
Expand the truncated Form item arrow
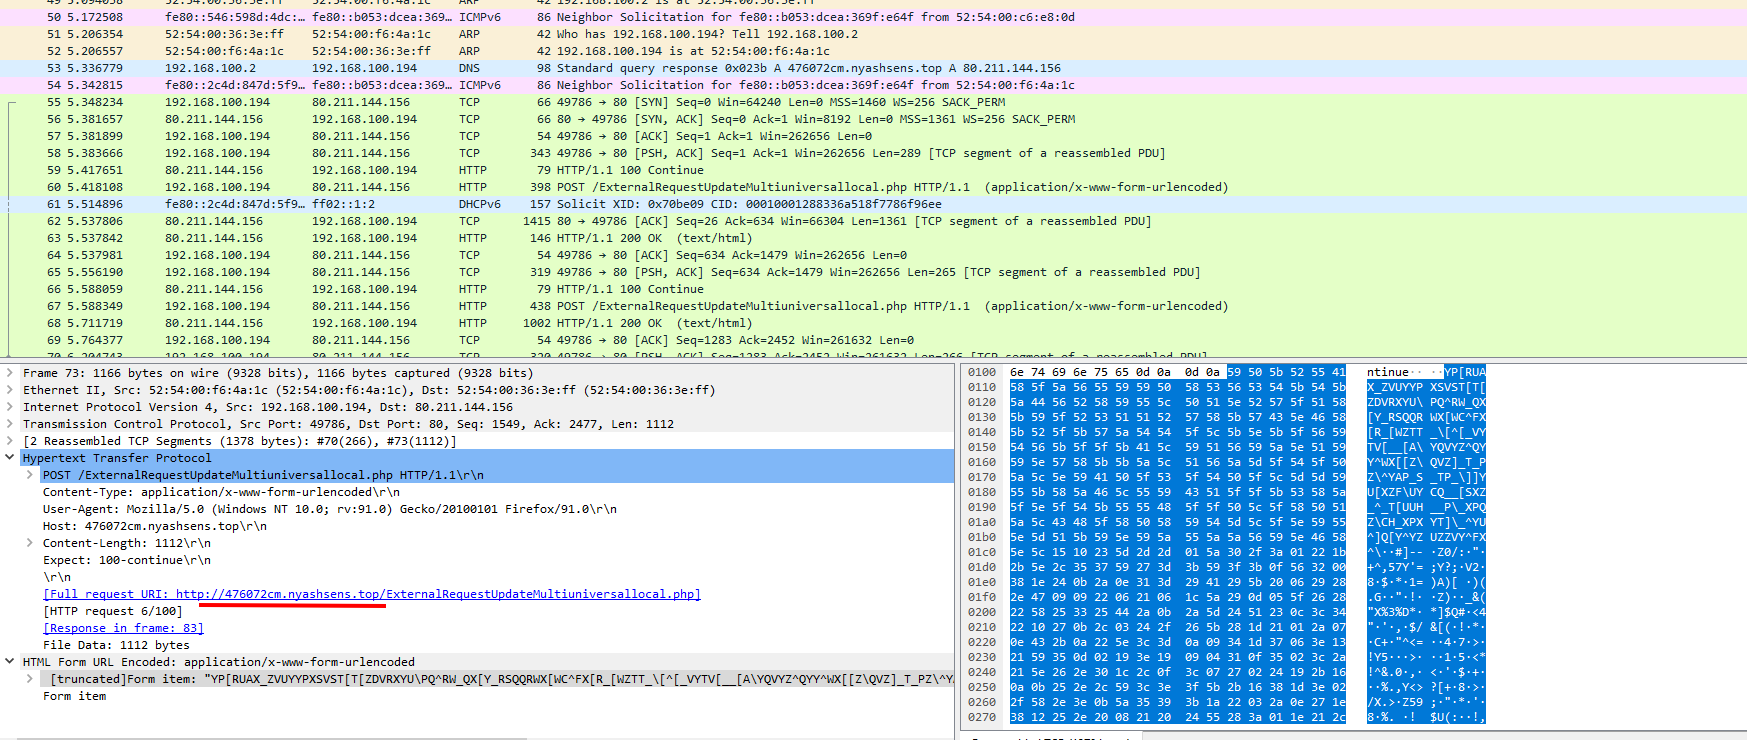[x=30, y=679]
